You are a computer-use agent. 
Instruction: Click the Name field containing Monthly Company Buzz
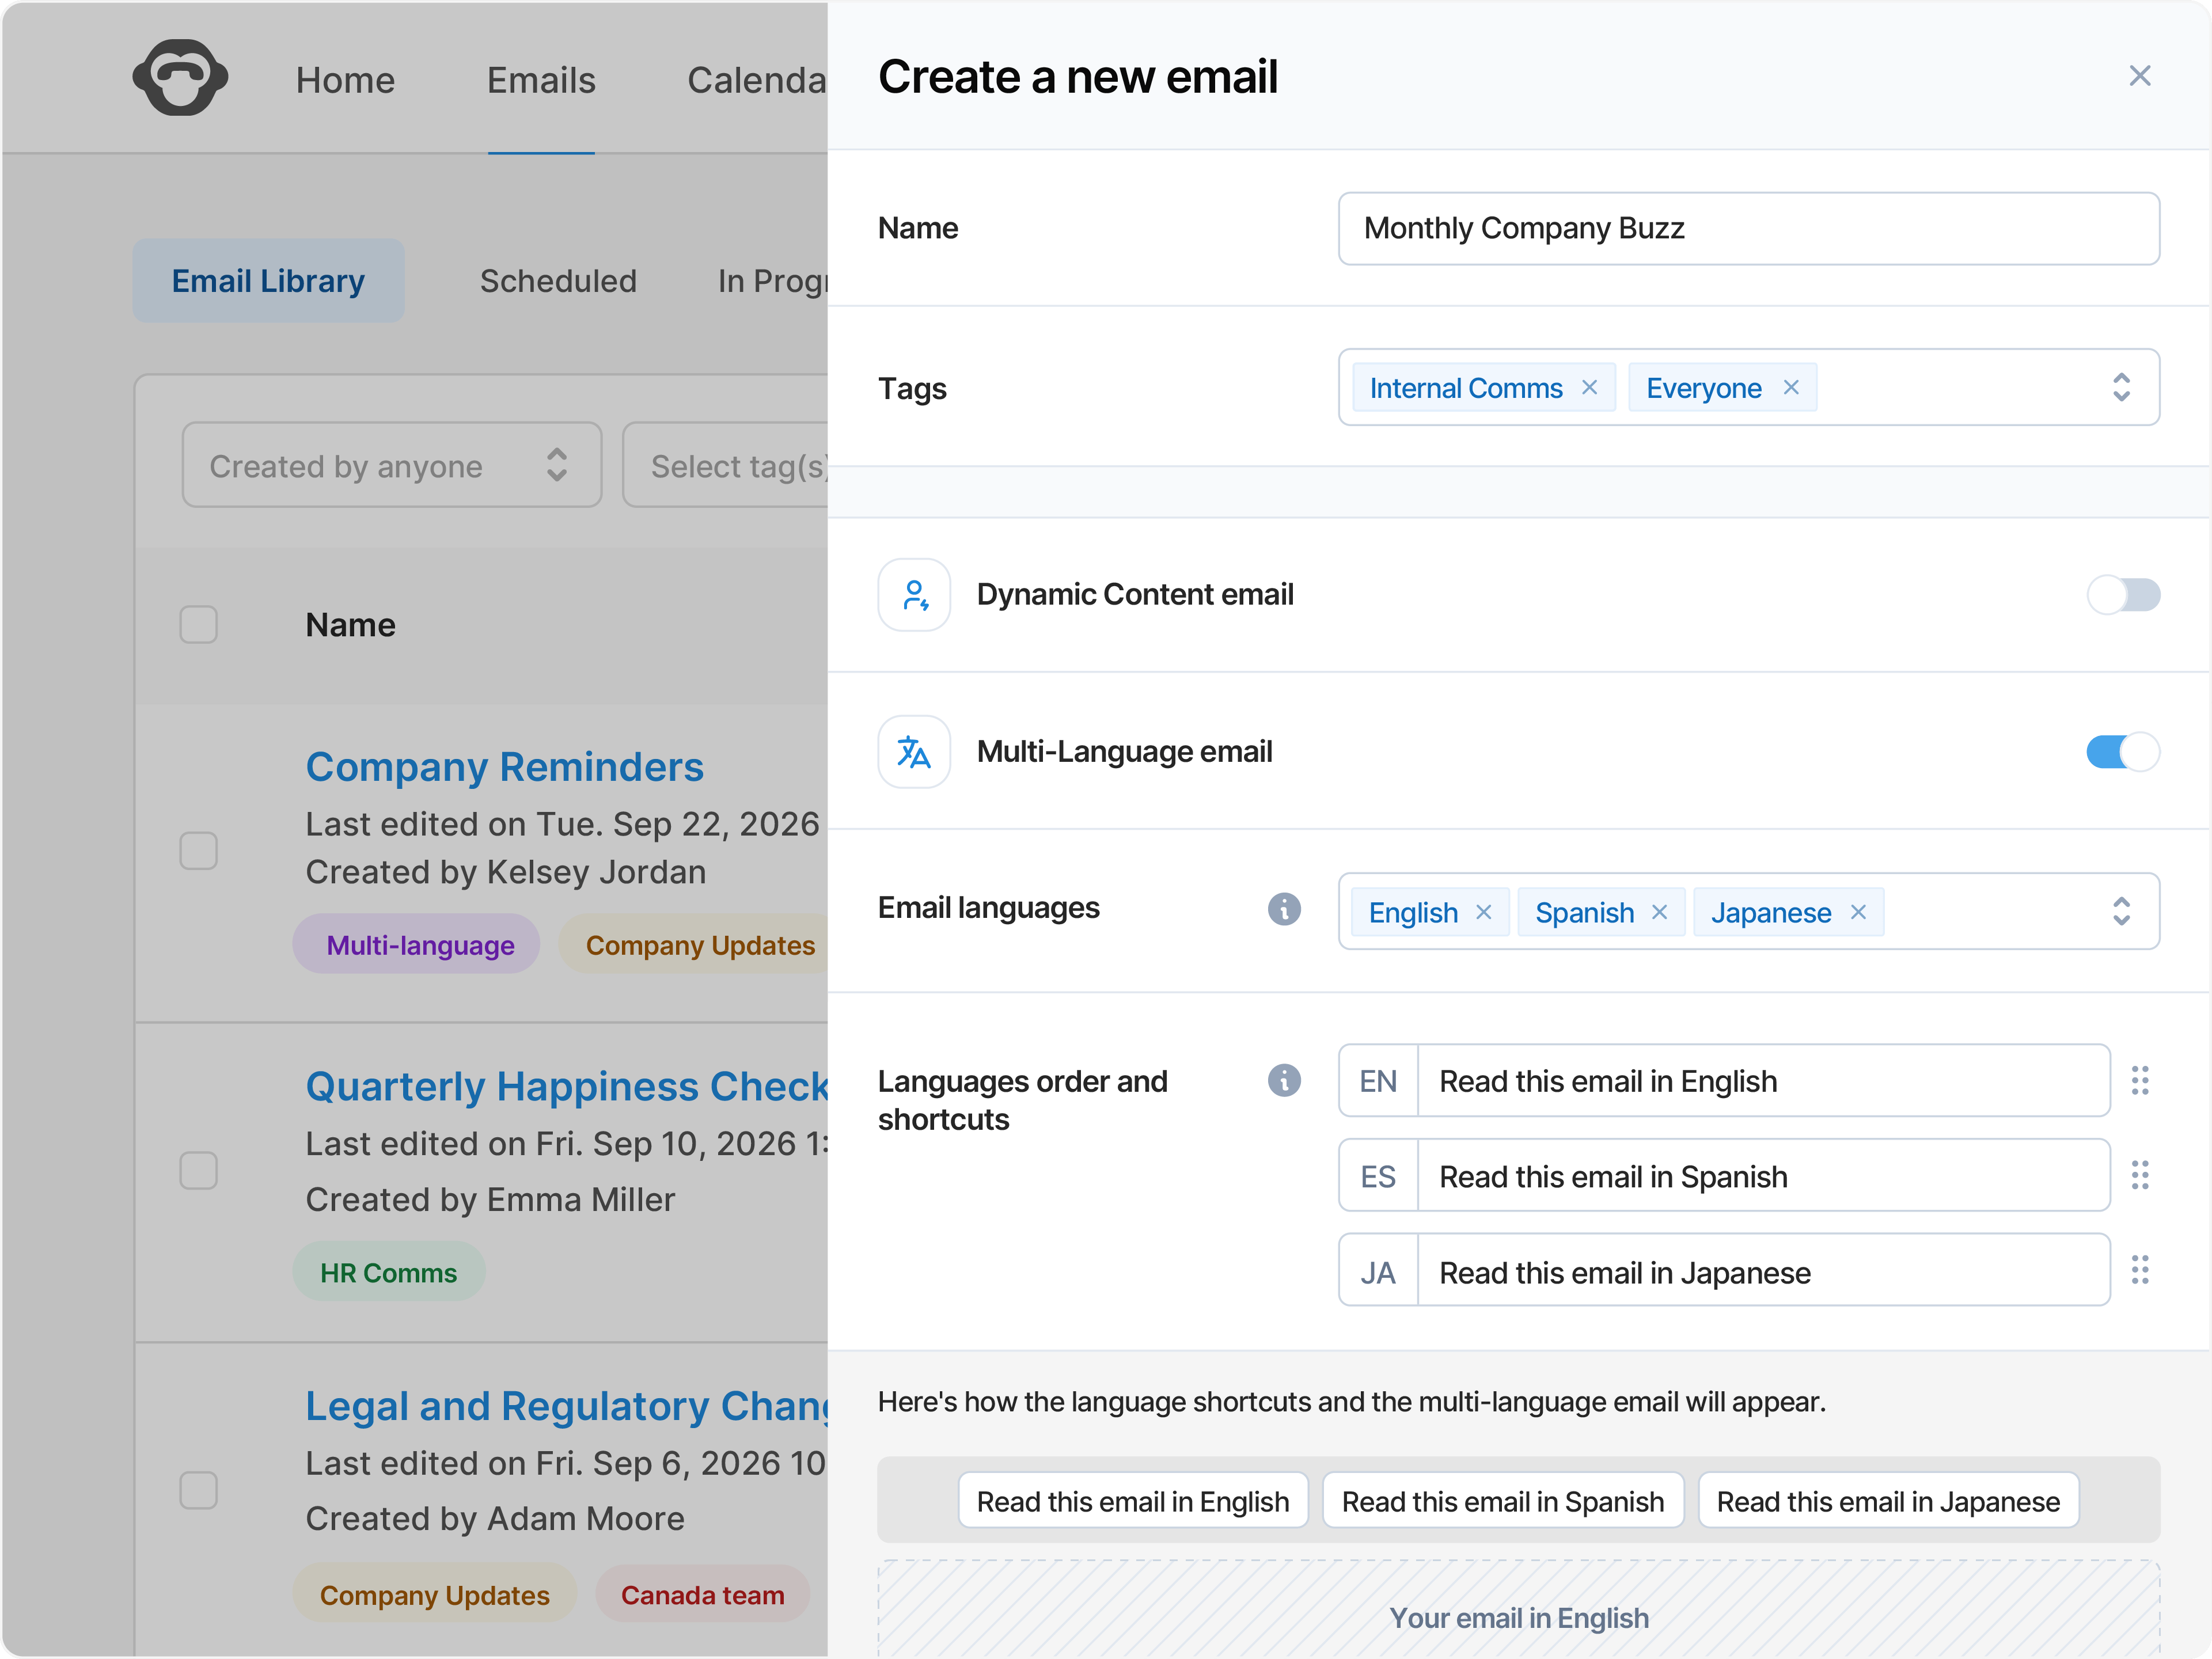[1747, 228]
